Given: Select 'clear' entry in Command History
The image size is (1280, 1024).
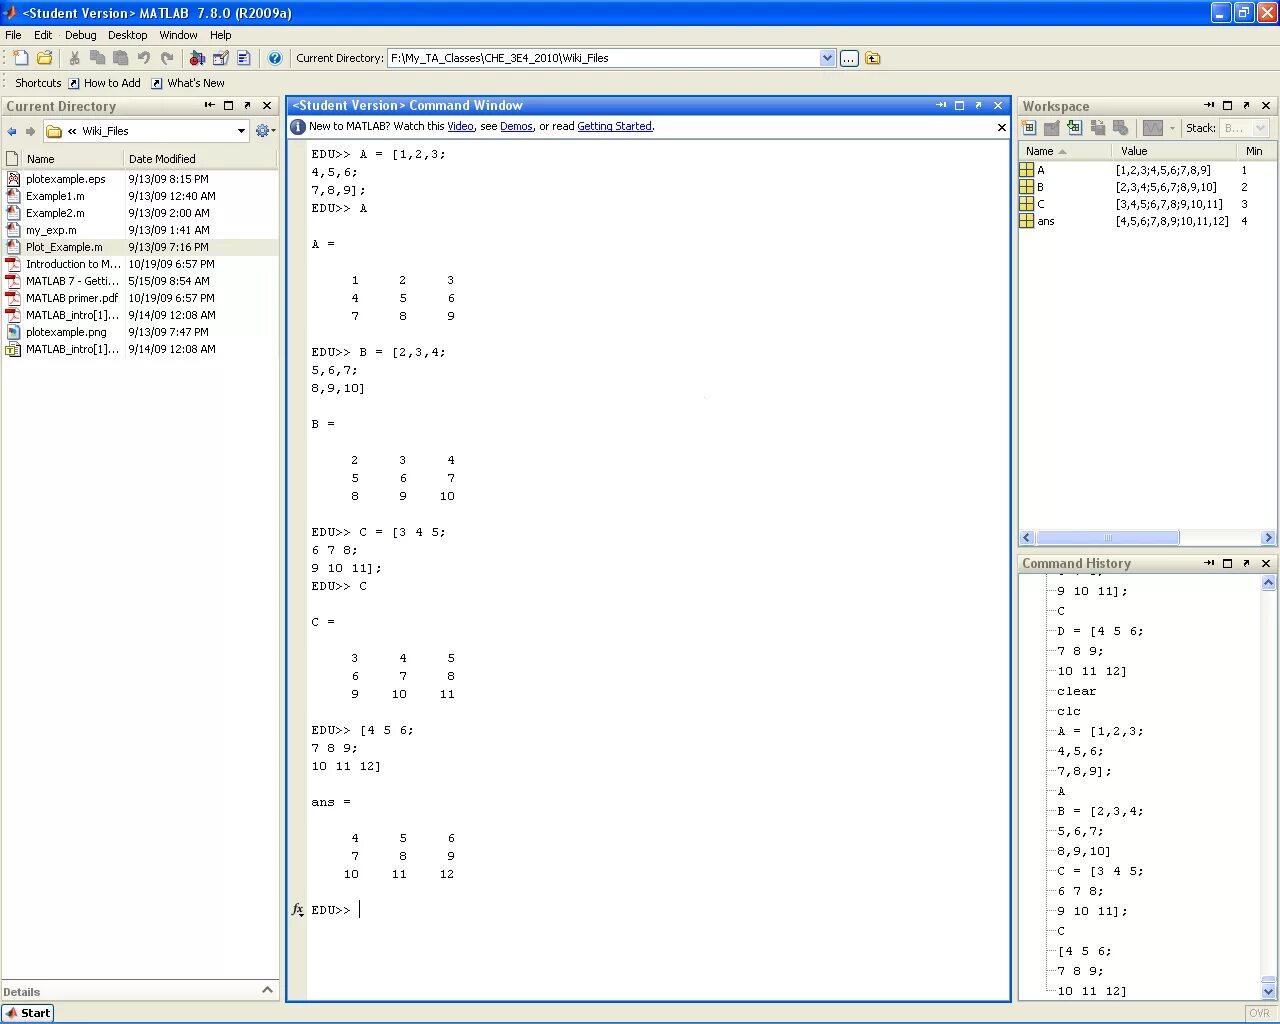Looking at the screenshot, I should click(x=1076, y=691).
